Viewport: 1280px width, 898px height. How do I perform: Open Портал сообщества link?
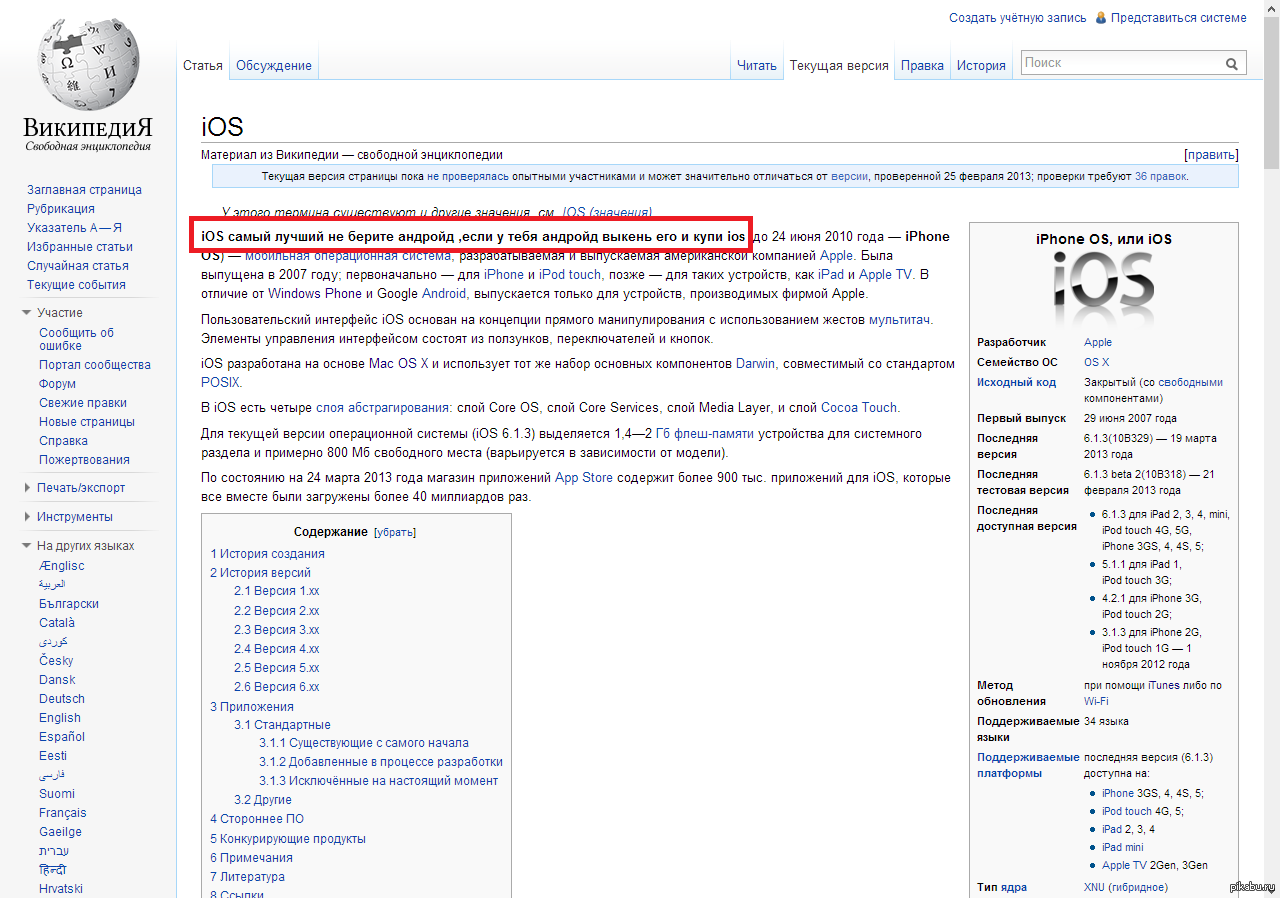coord(95,365)
